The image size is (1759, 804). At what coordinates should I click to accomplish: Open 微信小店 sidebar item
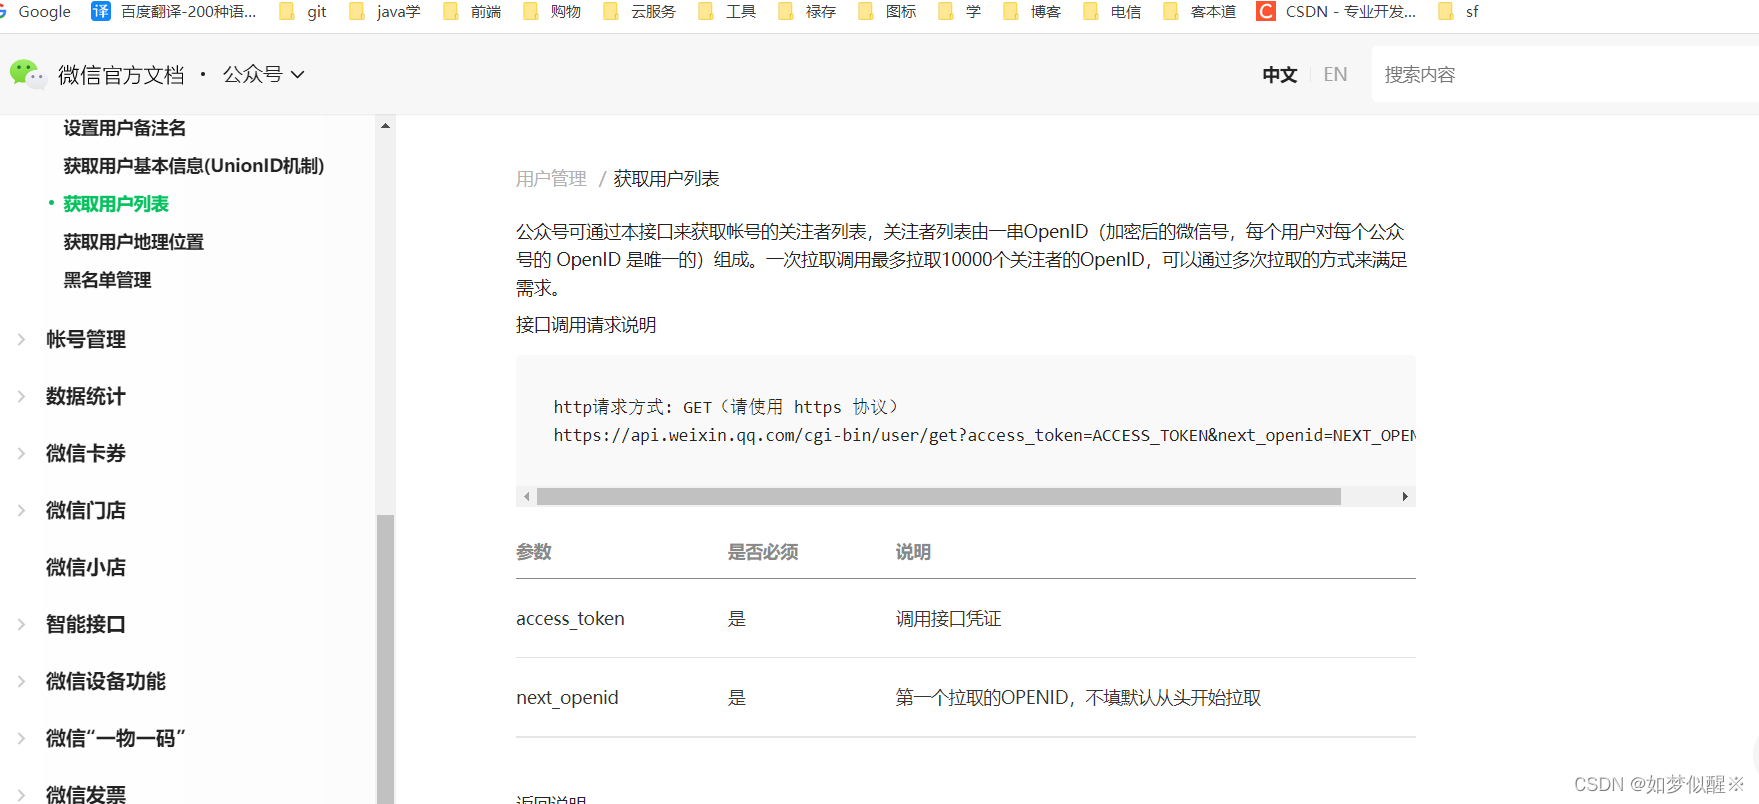click(86, 567)
